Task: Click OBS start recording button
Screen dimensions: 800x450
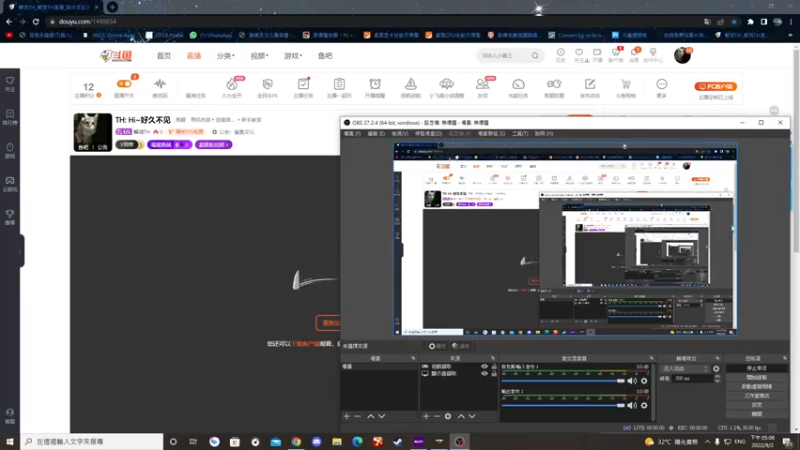Action: click(756, 378)
